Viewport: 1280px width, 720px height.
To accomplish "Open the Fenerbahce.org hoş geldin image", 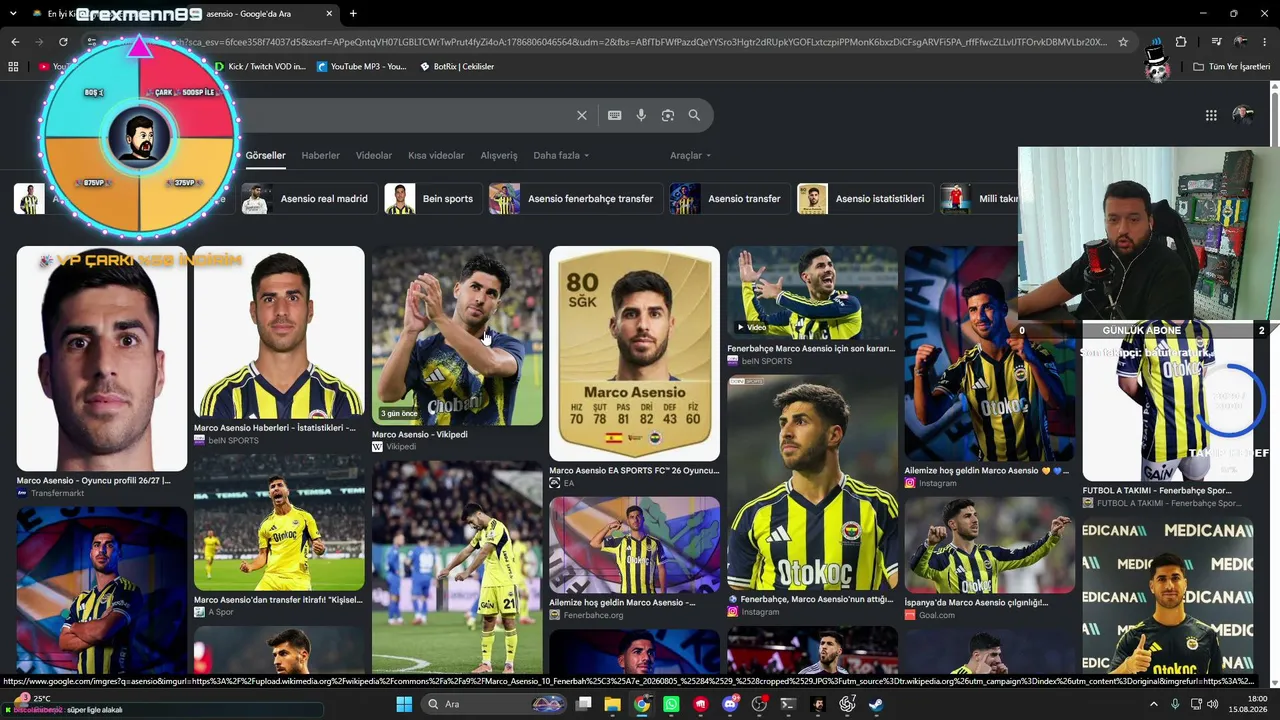I will pyautogui.click(x=634, y=546).
